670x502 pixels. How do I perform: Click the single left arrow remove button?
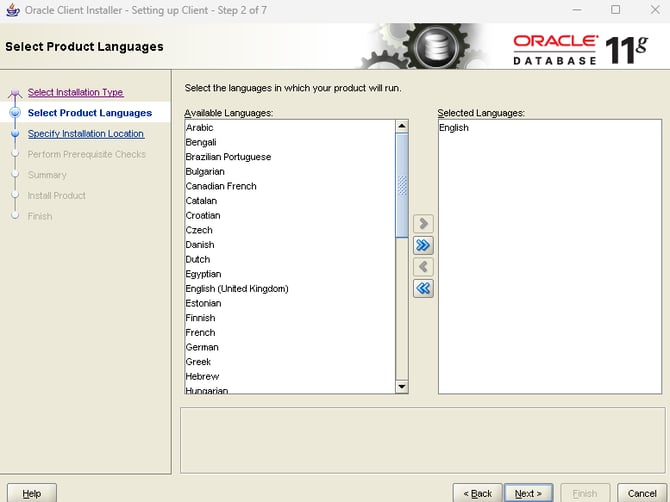pos(423,267)
